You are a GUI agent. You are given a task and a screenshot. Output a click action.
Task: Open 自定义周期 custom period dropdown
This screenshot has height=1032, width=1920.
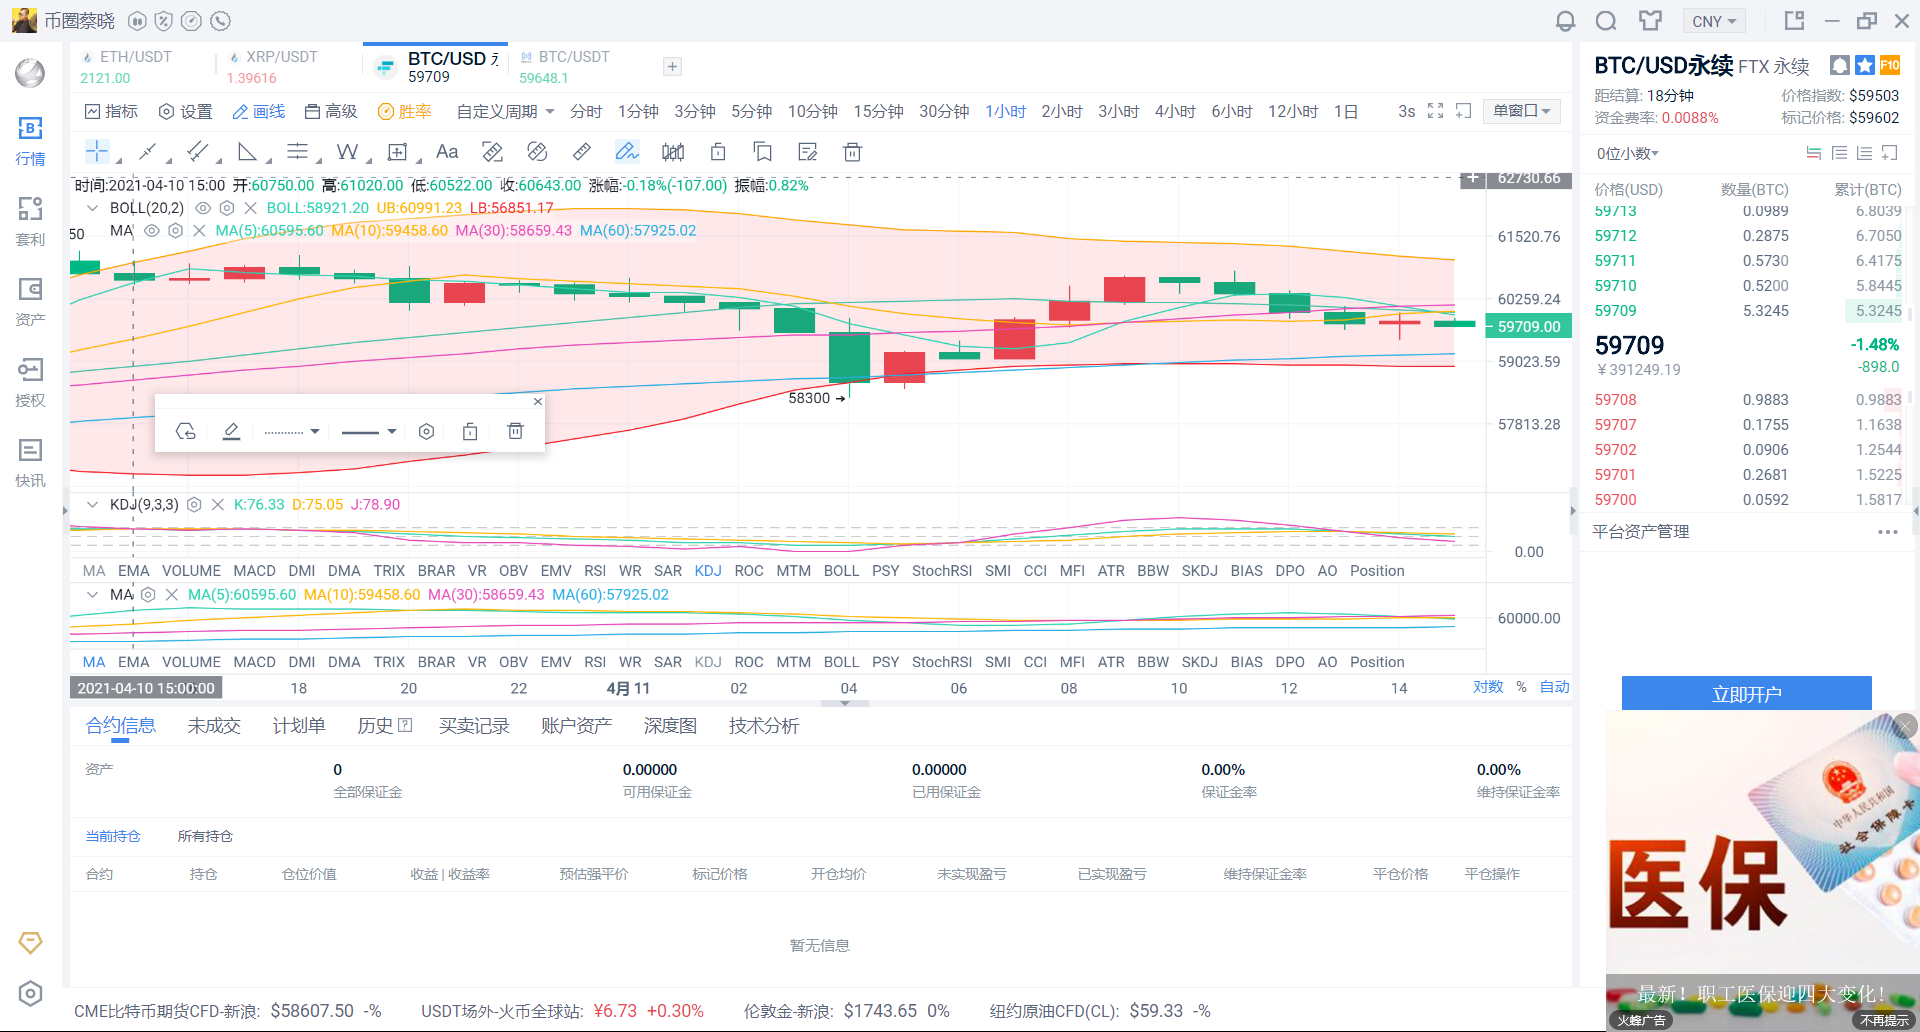pos(505,111)
